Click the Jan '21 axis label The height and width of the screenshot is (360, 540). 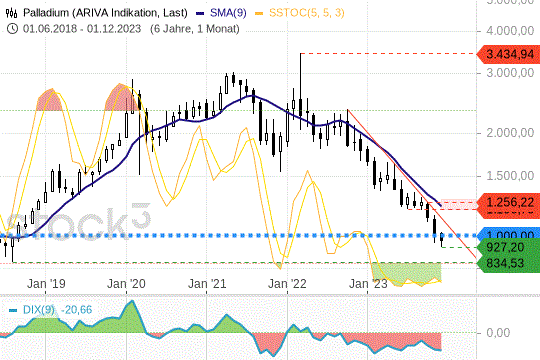(207, 284)
